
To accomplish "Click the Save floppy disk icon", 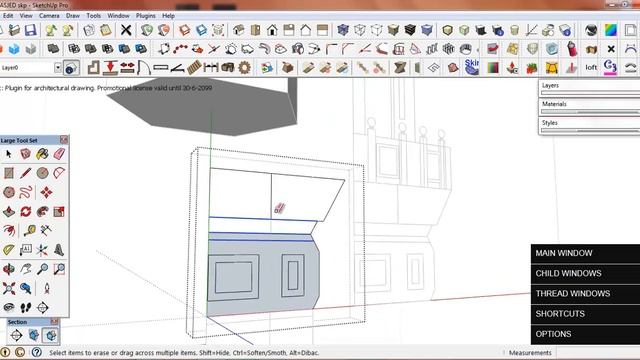I will (31, 30).
